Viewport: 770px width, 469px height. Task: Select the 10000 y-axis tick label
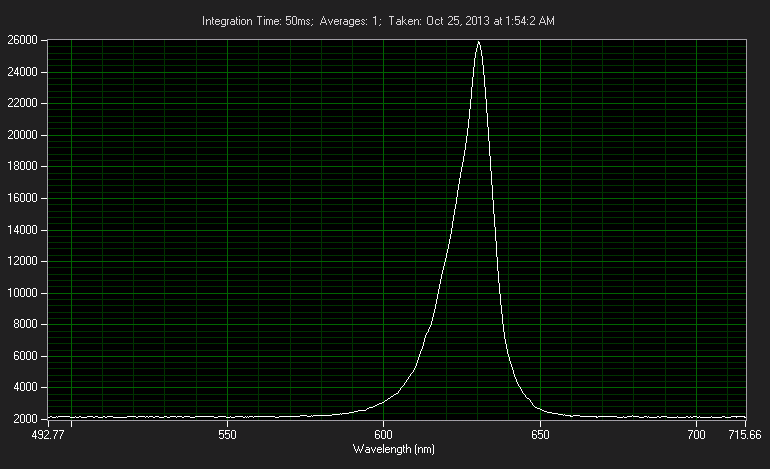coord(21,293)
